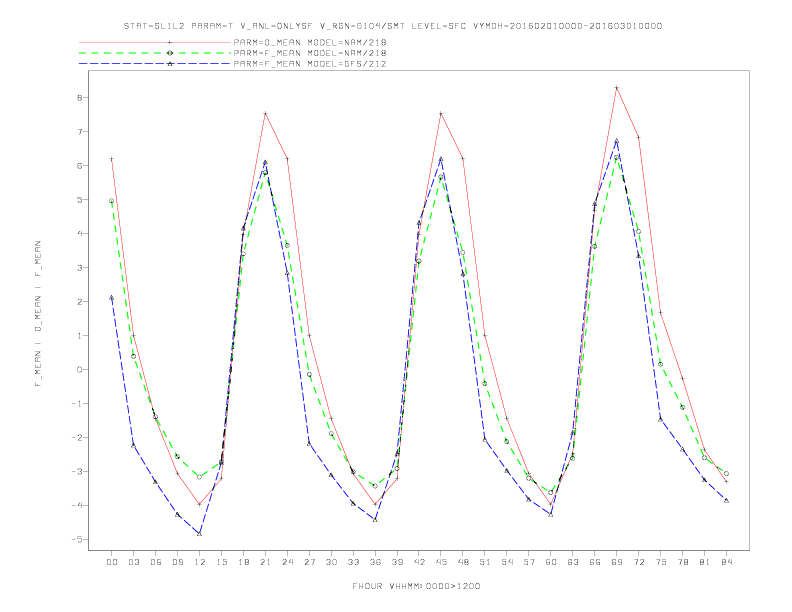This screenshot has width=792, height=612.
Task: Click x-axis tick label 24
Action: 287,562
